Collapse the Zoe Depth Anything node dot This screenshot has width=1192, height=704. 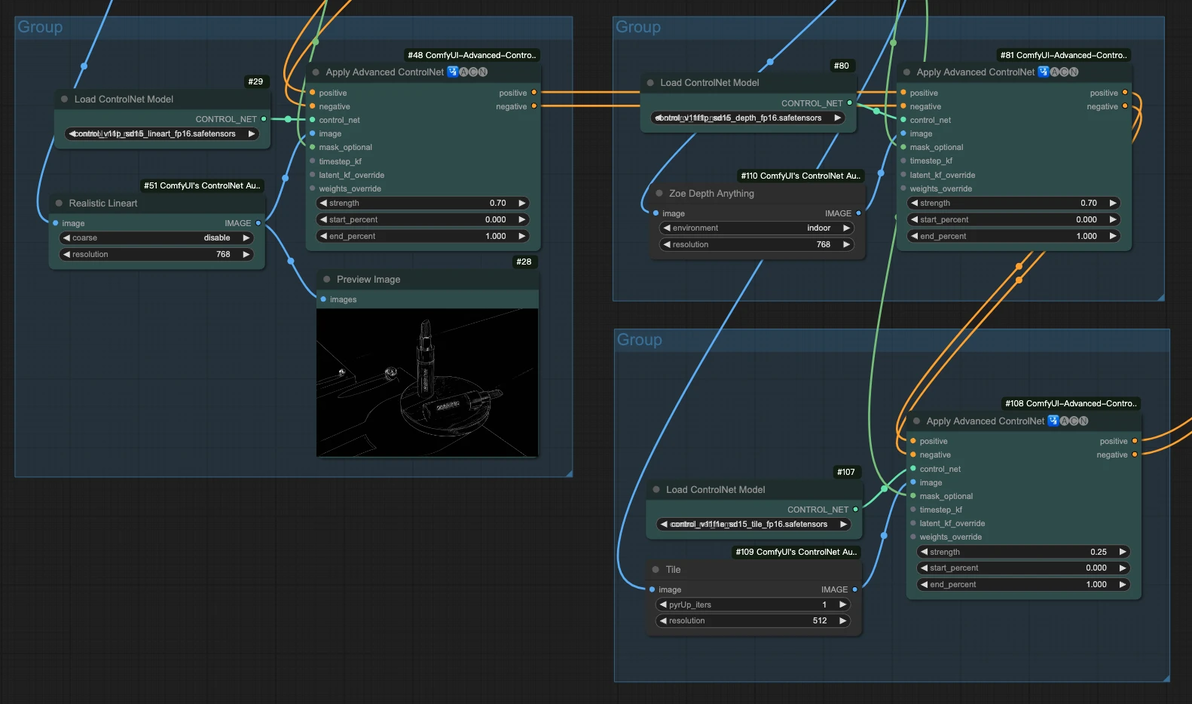[659, 193]
